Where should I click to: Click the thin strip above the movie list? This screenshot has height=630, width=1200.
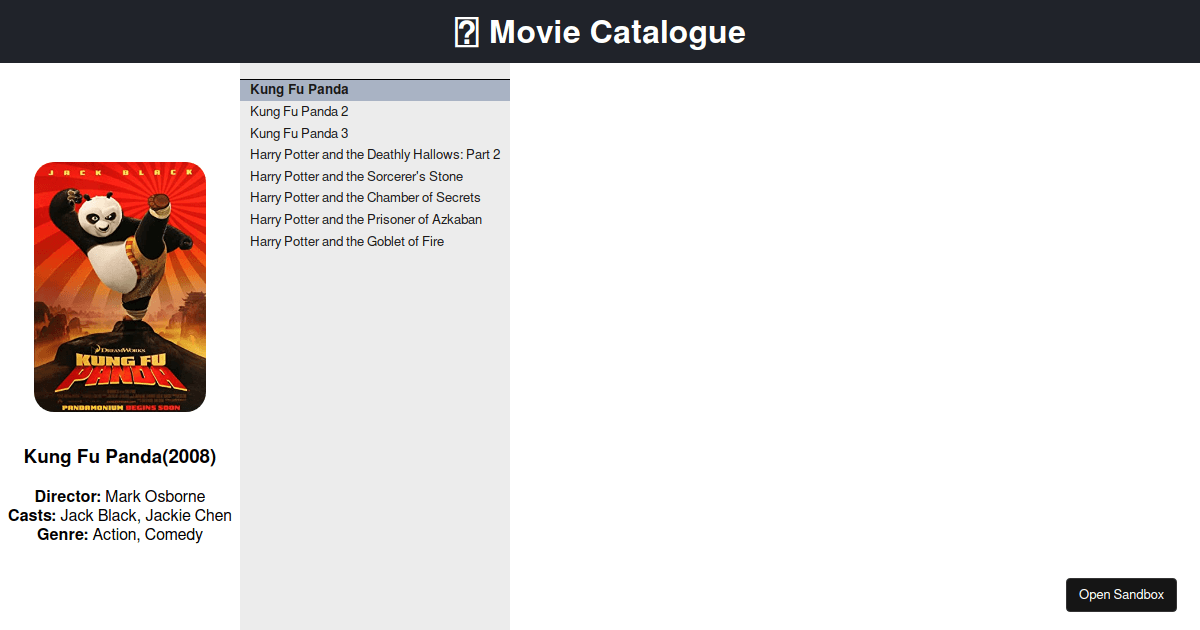(x=375, y=71)
